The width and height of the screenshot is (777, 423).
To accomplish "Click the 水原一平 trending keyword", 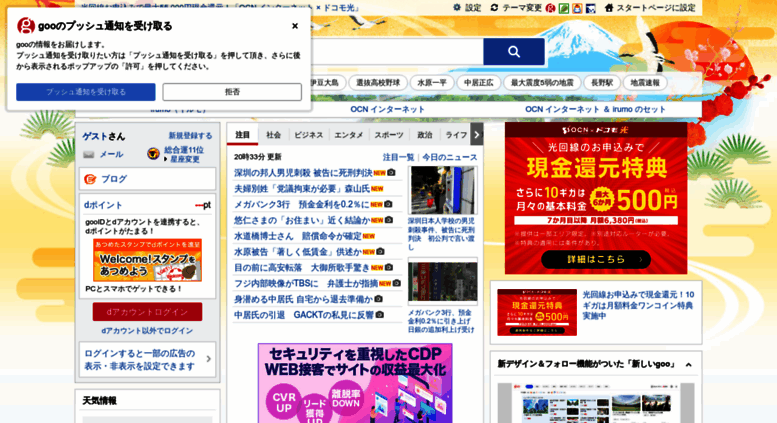I will pyautogui.click(x=432, y=83).
